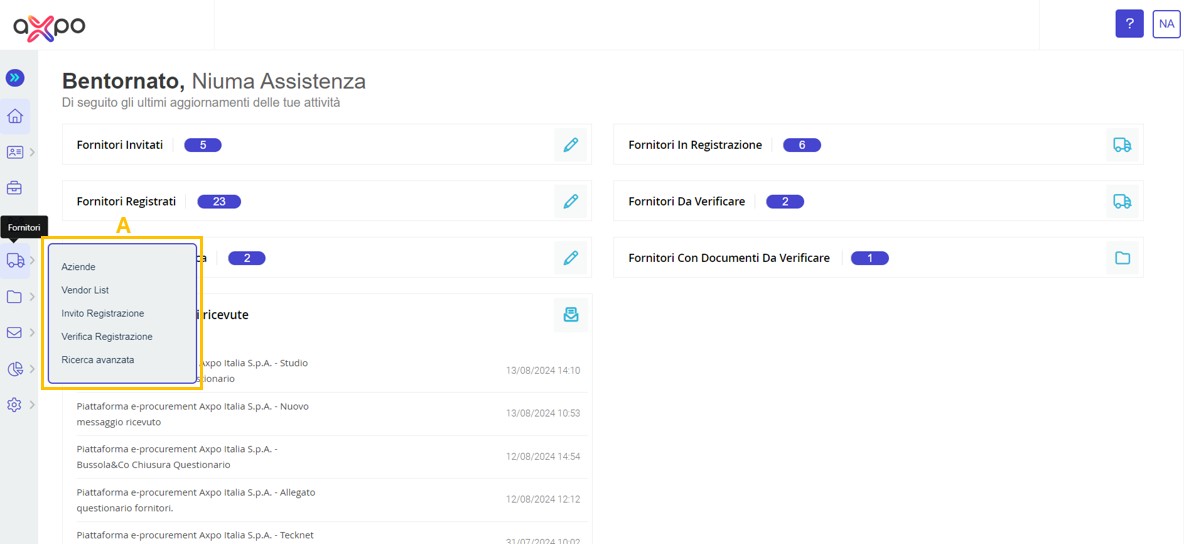The image size is (1184, 544).
Task: Open the pie chart reports sidebar icon
Action: tap(14, 369)
